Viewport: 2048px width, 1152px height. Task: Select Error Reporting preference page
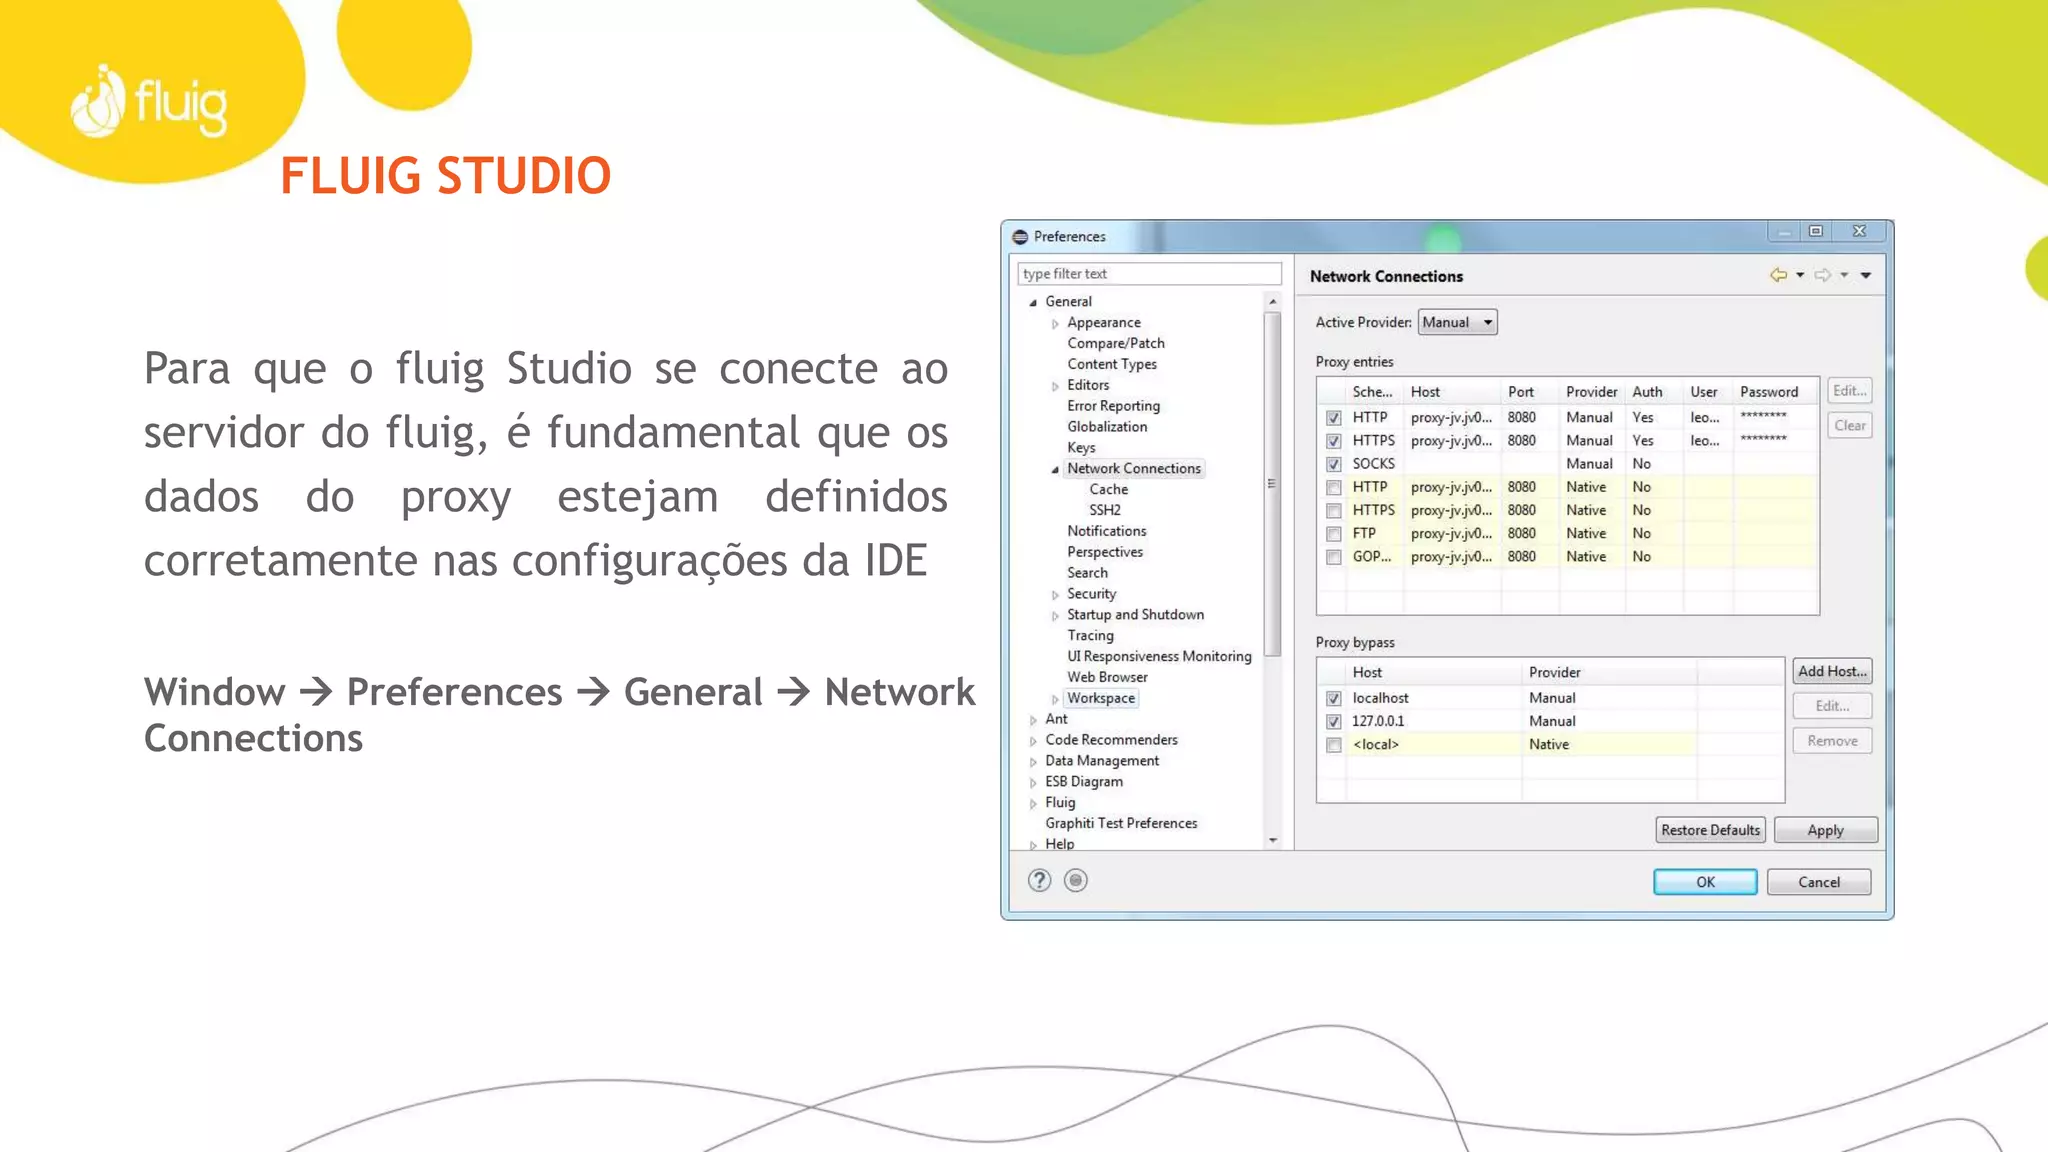pyautogui.click(x=1113, y=406)
